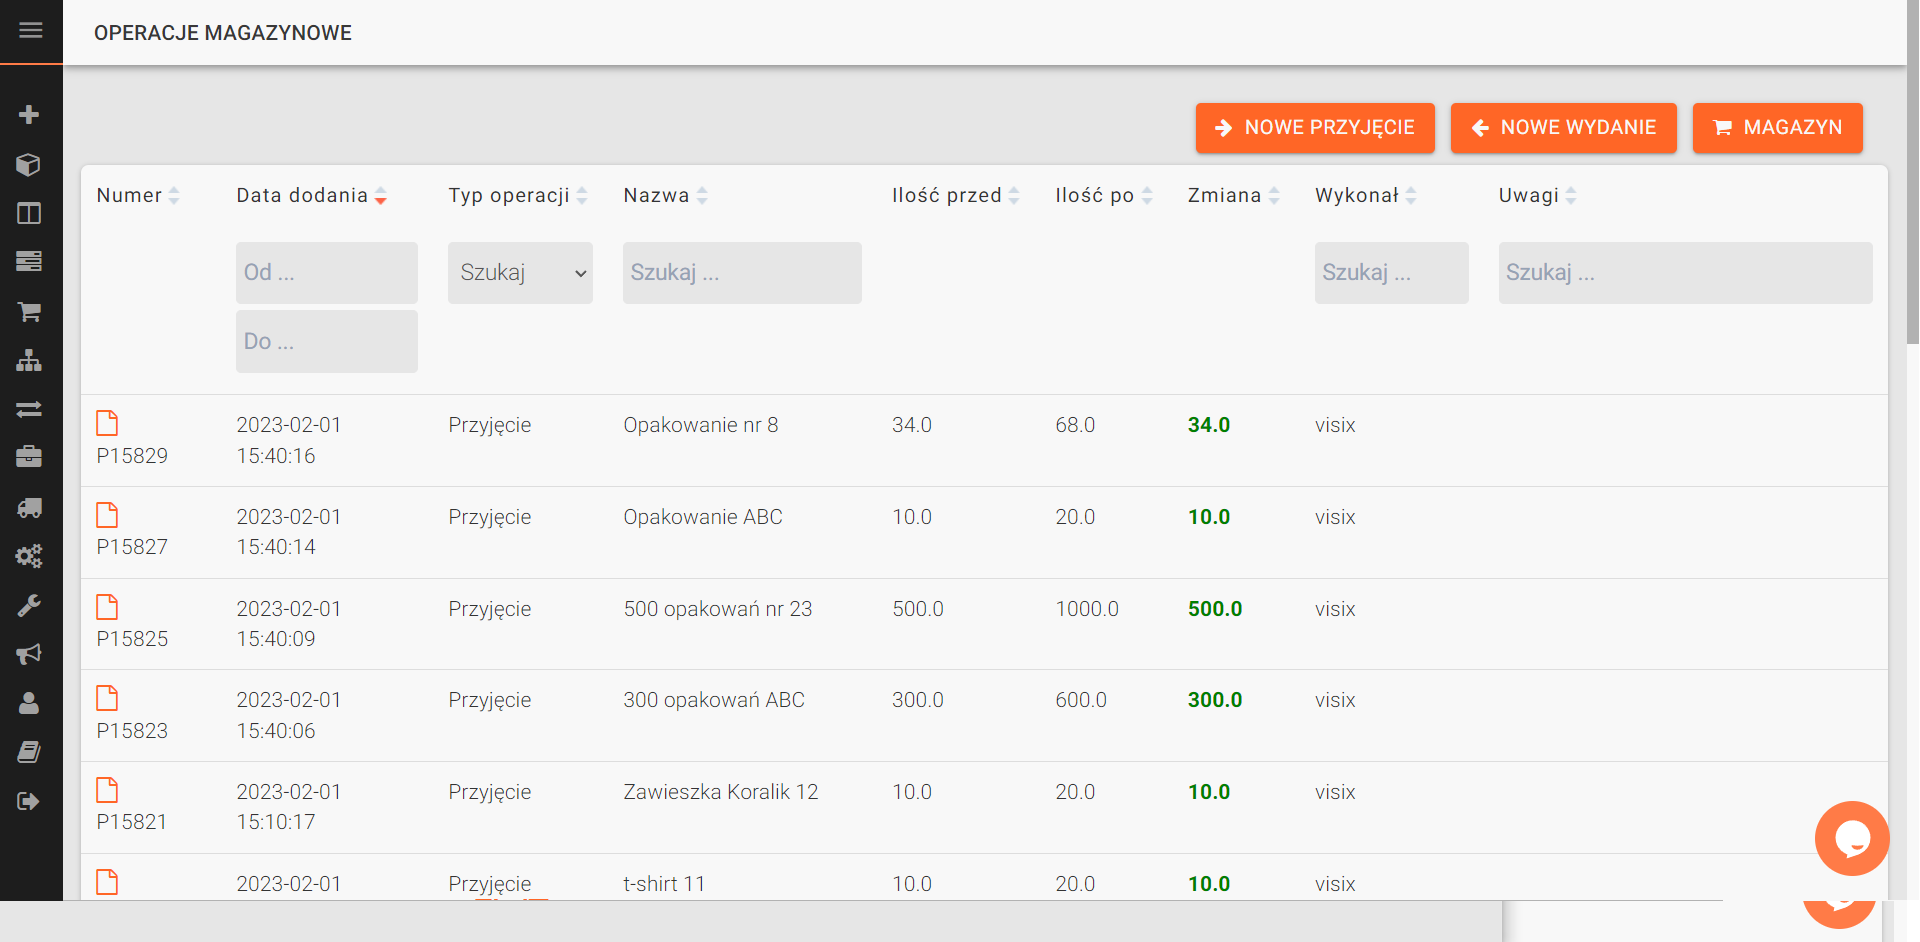Image resolution: width=1920 pixels, height=942 pixels.
Task: Click the delivery truck sidebar icon
Action: (x=29, y=508)
